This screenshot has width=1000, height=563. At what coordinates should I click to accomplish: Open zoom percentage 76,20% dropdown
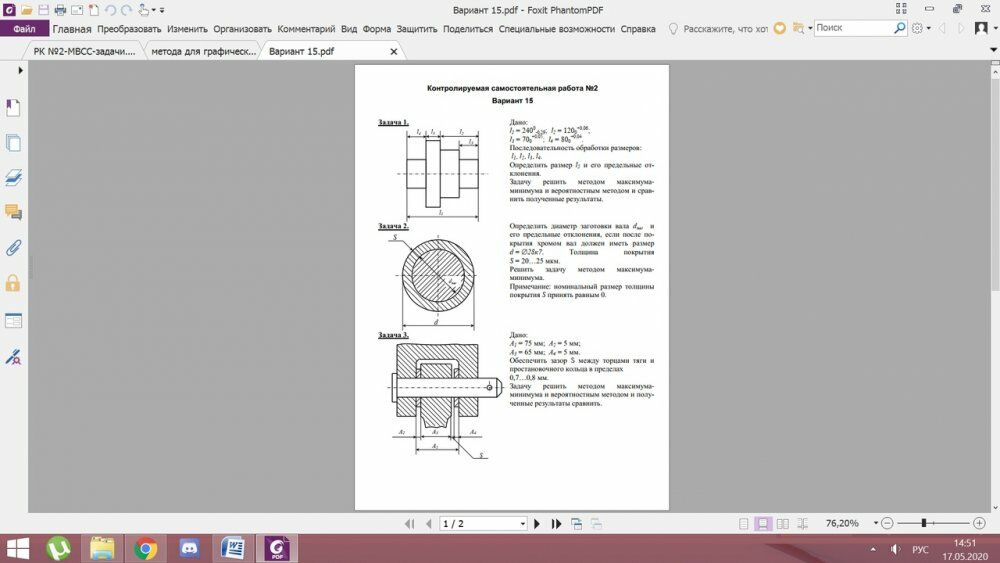tap(876, 523)
